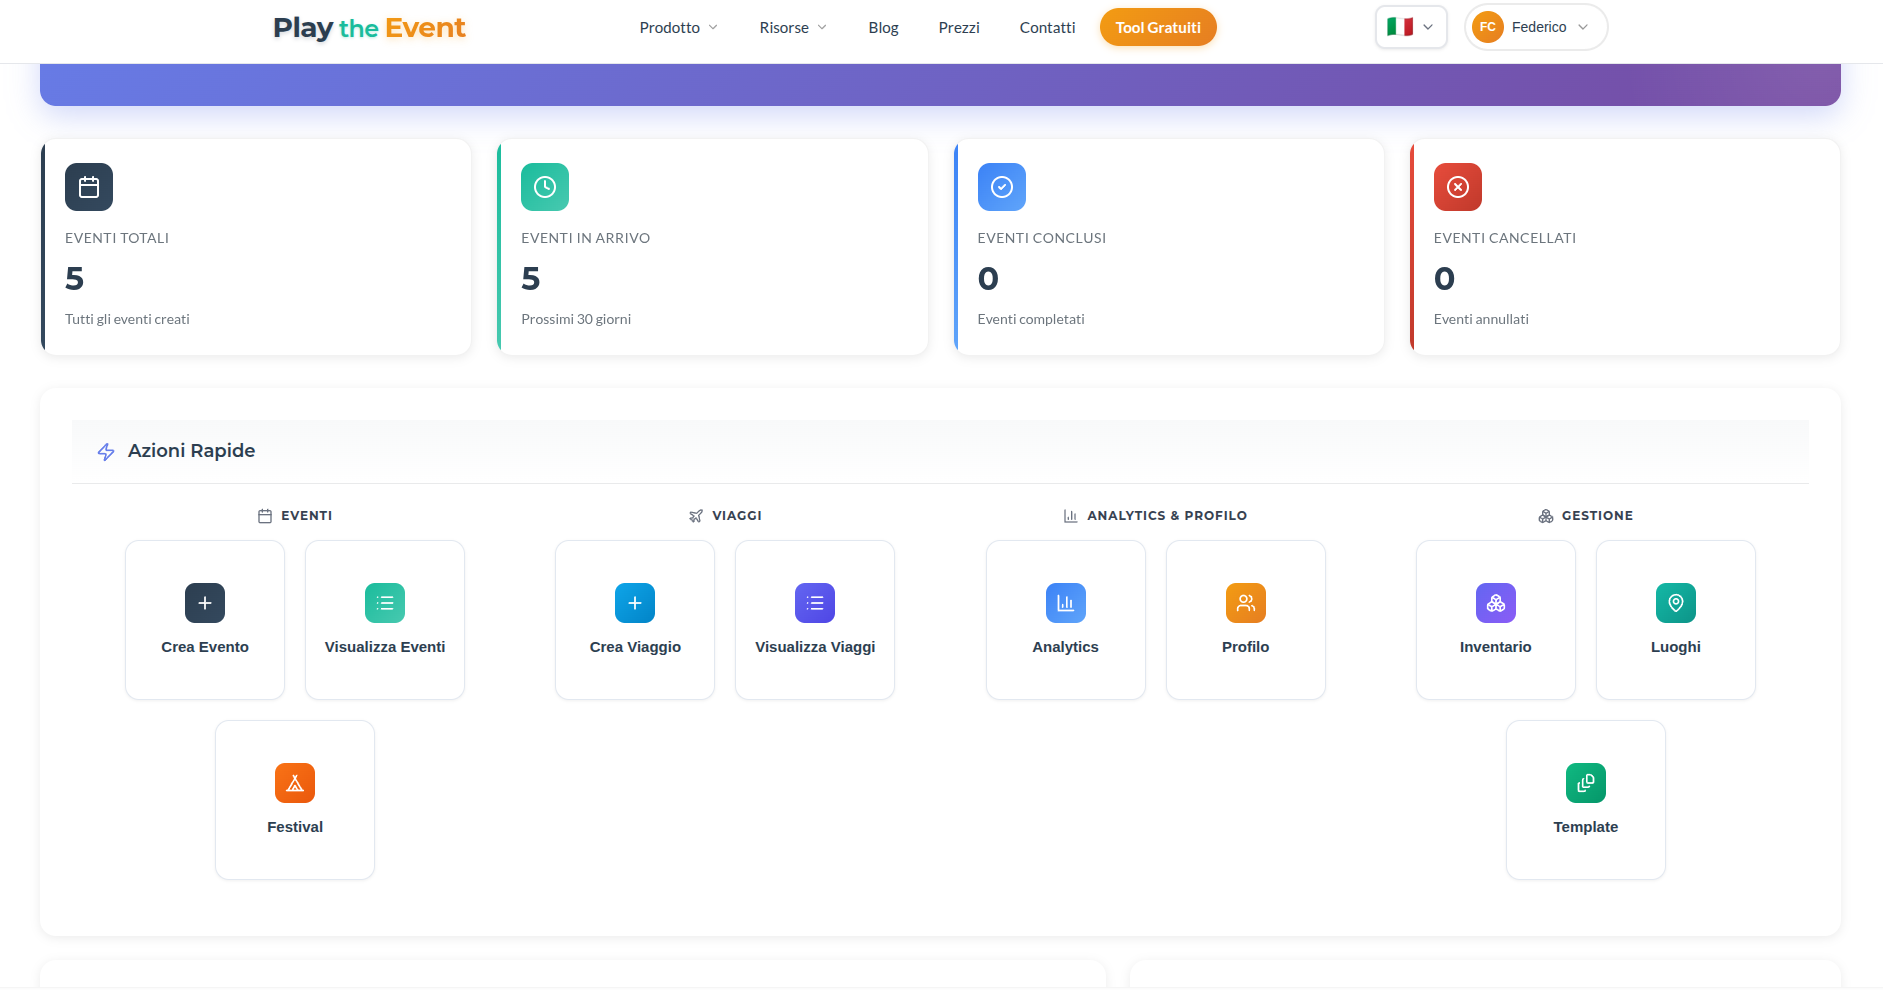Click the green list icon for Visualizza Eventi
The width and height of the screenshot is (1883, 991).
click(385, 603)
